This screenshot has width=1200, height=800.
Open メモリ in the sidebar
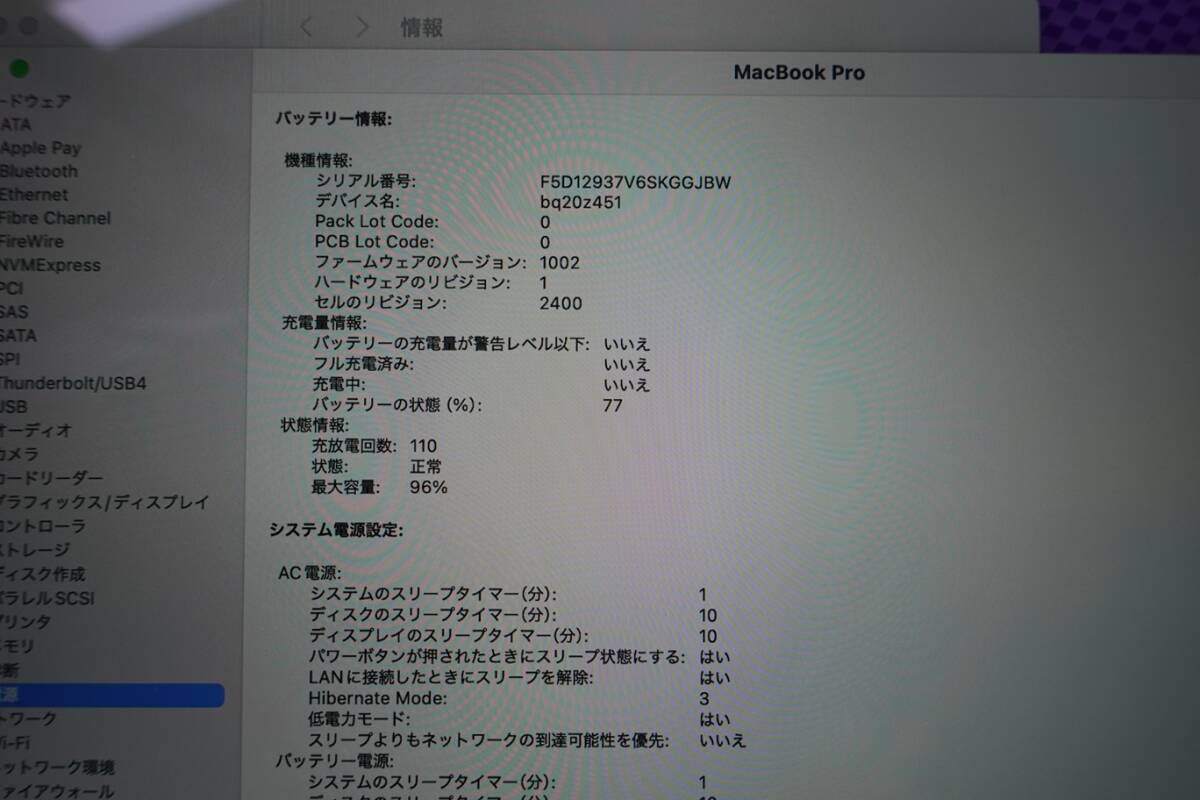click(18, 646)
